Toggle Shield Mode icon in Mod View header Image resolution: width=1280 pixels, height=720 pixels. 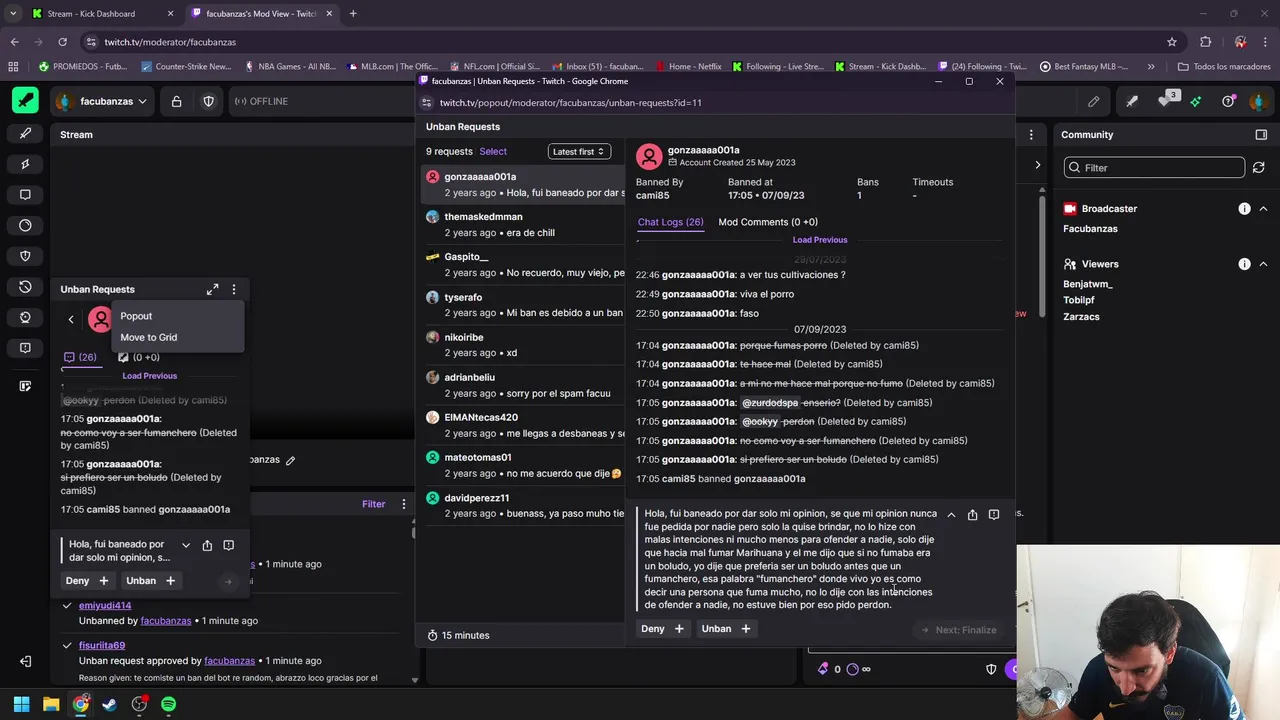208,101
